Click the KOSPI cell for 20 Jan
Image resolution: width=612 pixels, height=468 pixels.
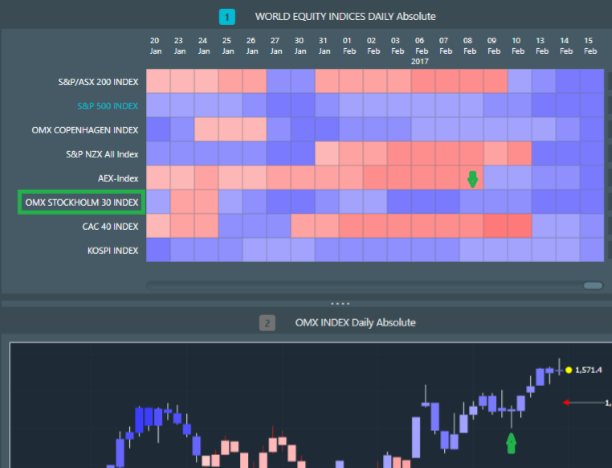tap(158, 250)
